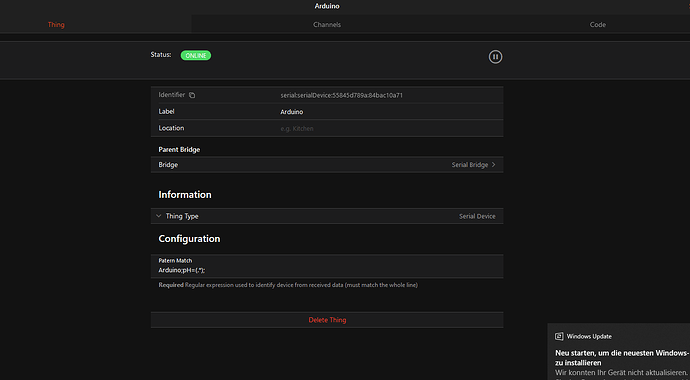
Task: Select the identifier value text
Action: click(x=341, y=95)
